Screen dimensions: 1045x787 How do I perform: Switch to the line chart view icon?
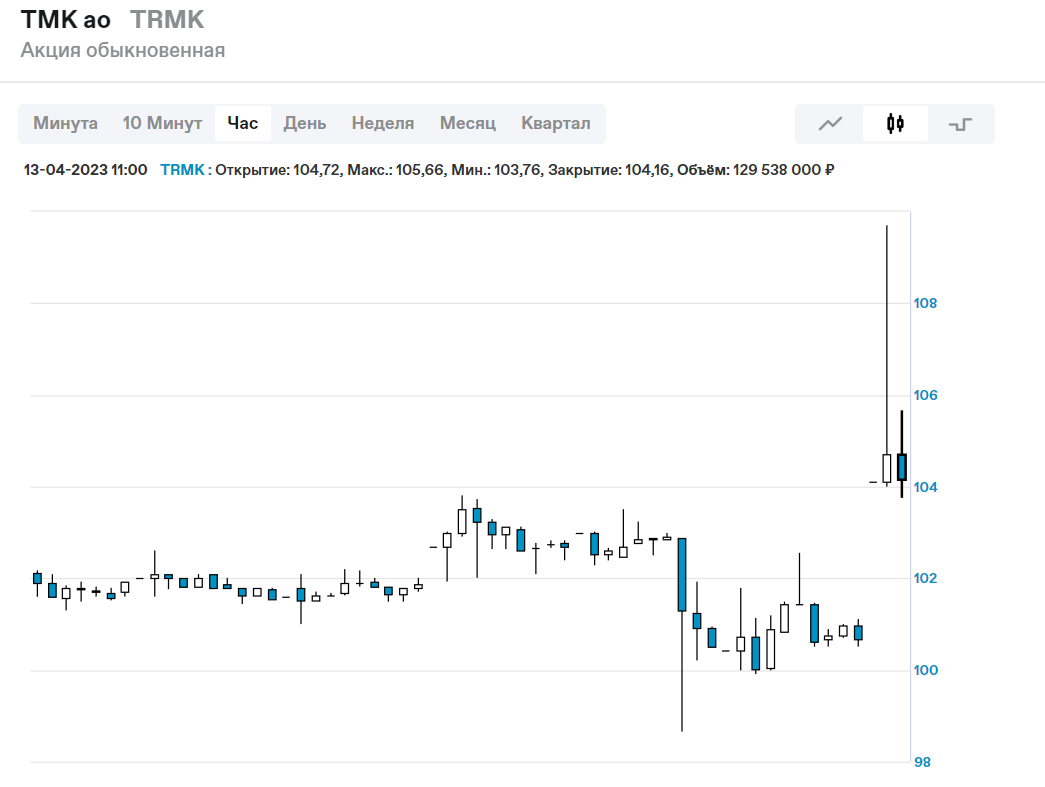(830, 124)
